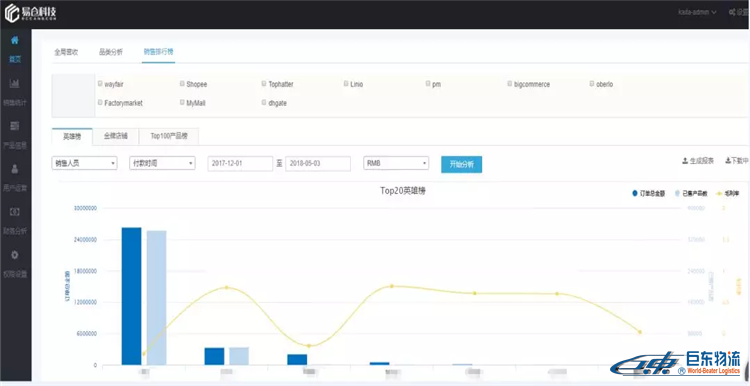The height and width of the screenshot is (386, 750).
Task: Open the product information sidebar icon
Action: click(15, 126)
